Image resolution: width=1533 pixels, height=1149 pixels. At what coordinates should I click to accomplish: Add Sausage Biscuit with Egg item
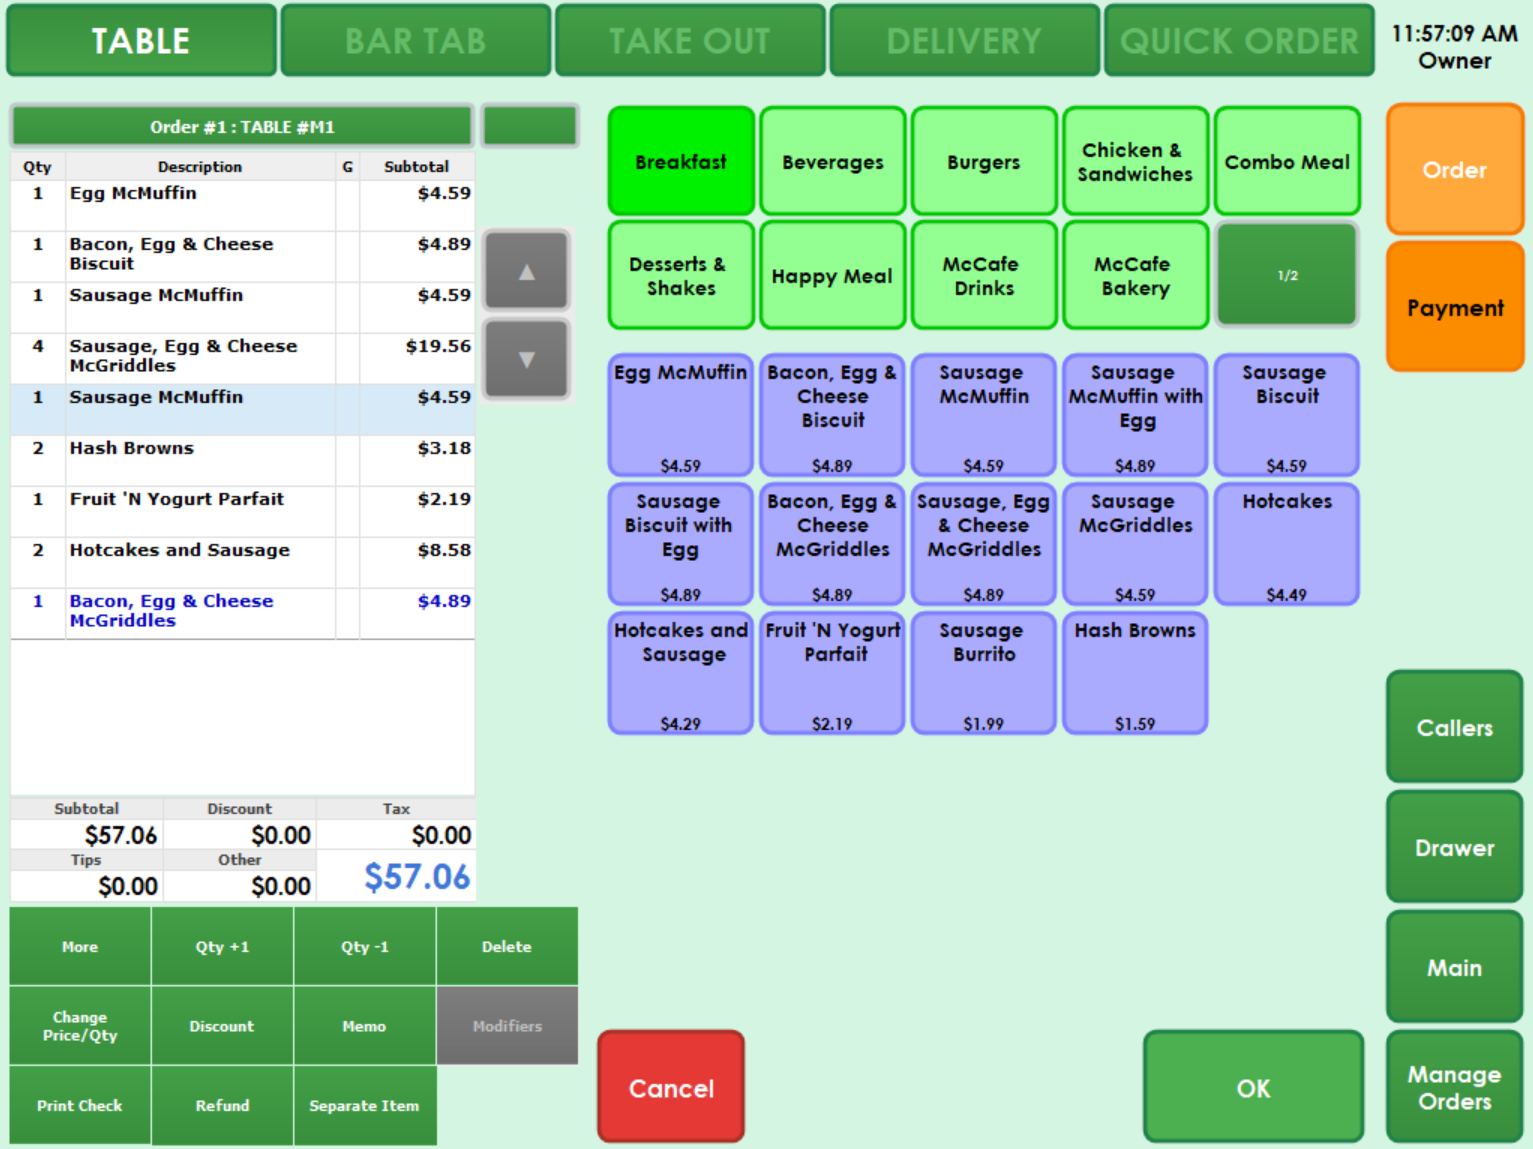tap(681, 544)
